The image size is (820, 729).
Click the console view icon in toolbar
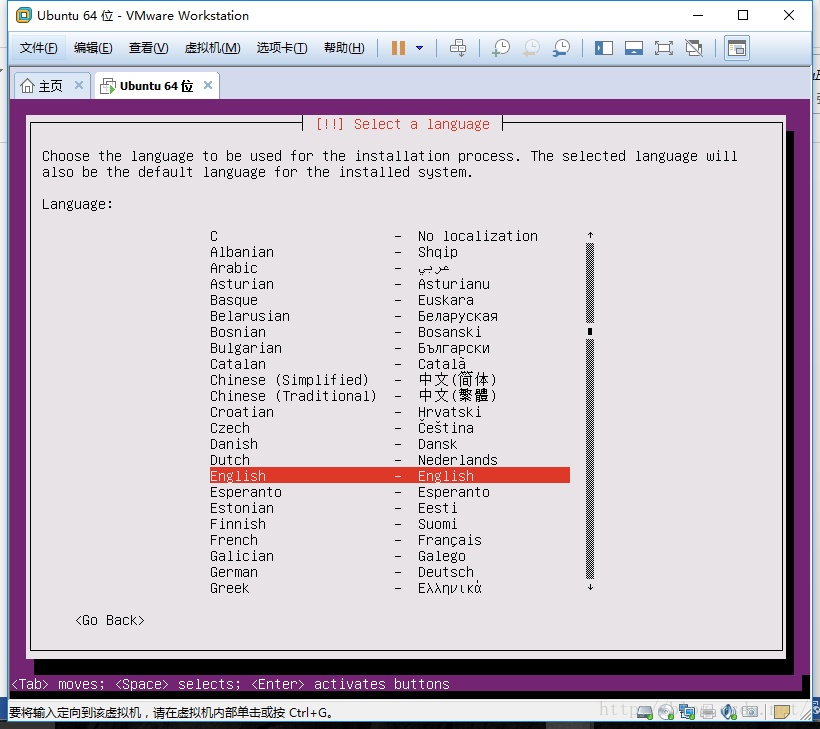(x=737, y=48)
